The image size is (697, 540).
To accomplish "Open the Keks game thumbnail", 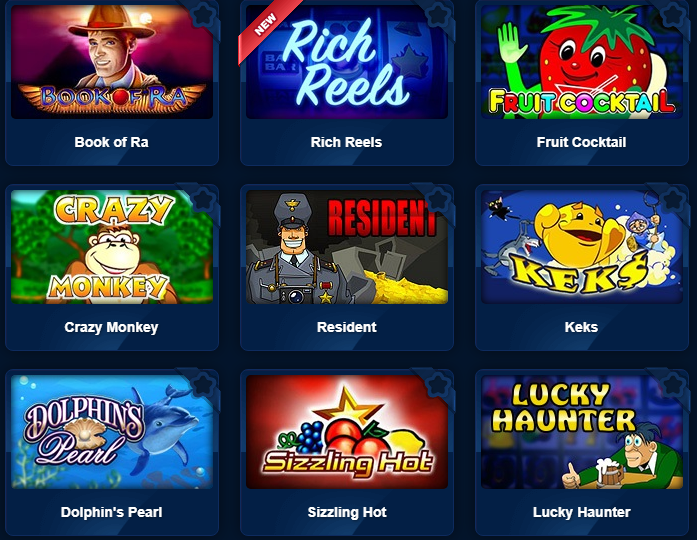I will (582, 247).
